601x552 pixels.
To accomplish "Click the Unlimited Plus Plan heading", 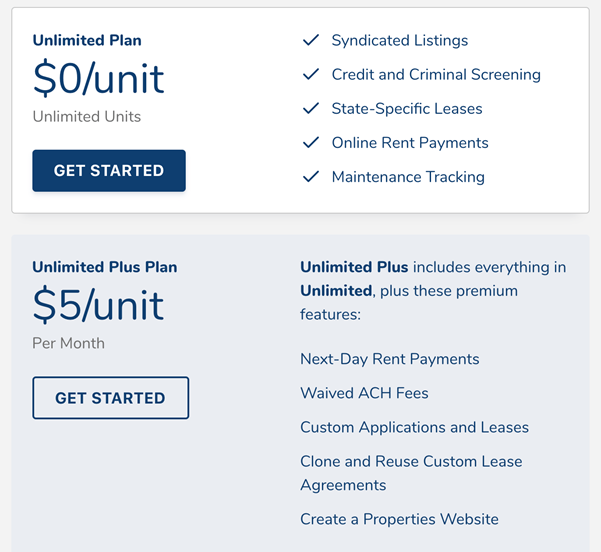I will point(105,267).
